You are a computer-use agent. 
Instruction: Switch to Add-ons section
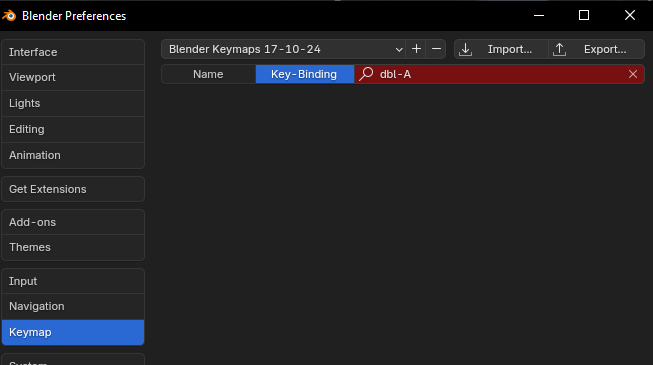73,222
